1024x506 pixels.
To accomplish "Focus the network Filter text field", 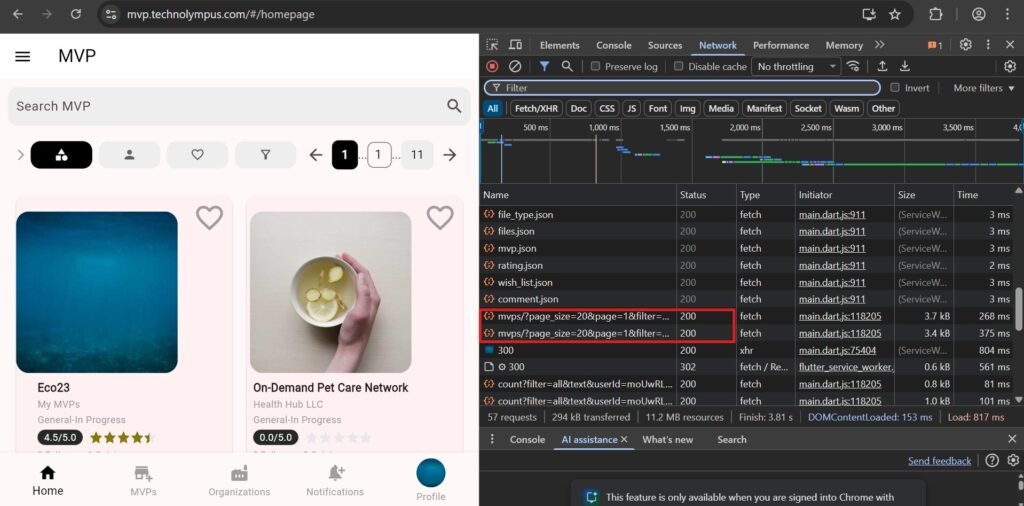I will [x=682, y=87].
